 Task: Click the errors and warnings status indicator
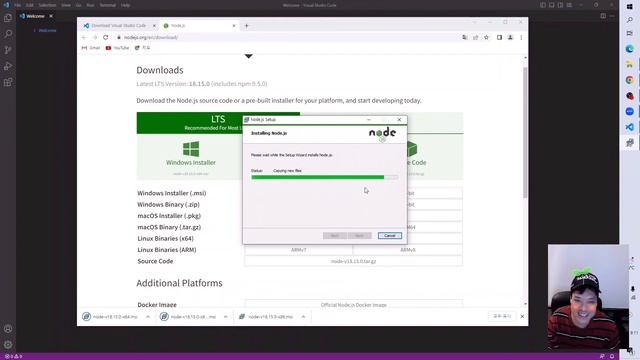click(13, 356)
